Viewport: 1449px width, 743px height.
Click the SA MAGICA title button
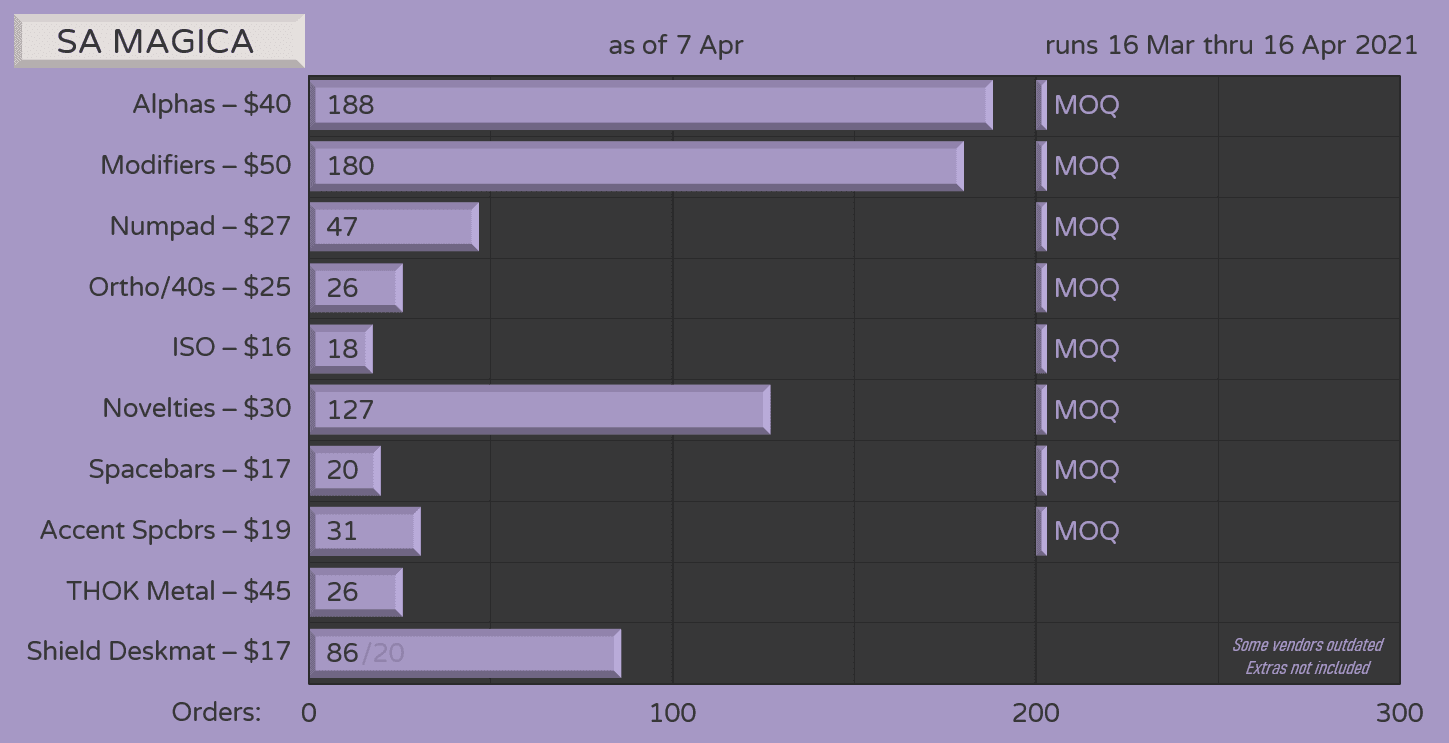coord(159,41)
